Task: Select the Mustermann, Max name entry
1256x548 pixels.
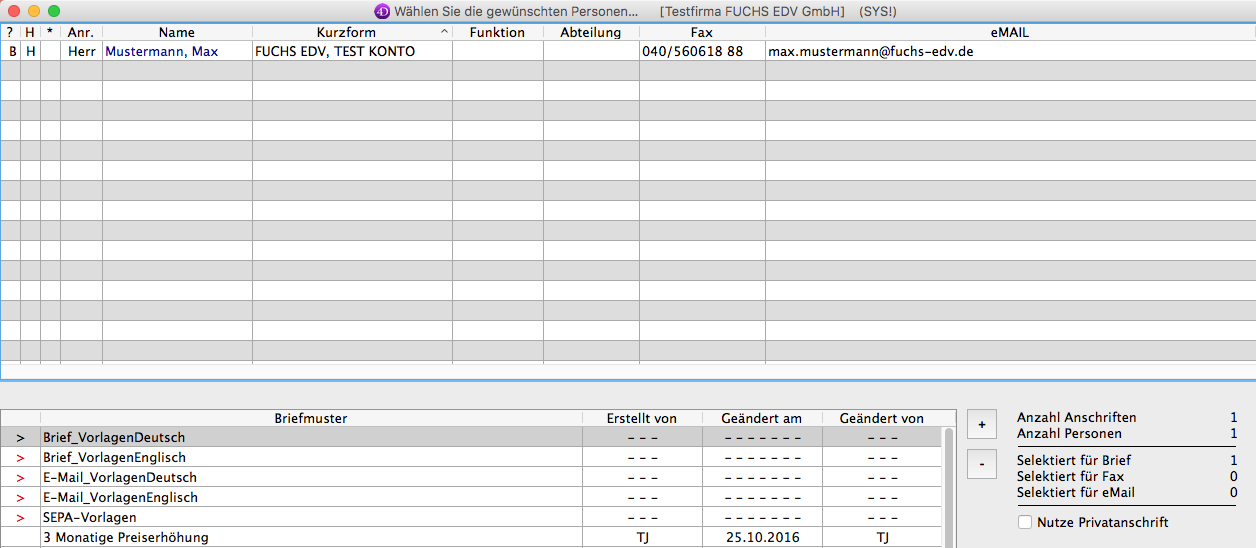Action: coord(161,51)
